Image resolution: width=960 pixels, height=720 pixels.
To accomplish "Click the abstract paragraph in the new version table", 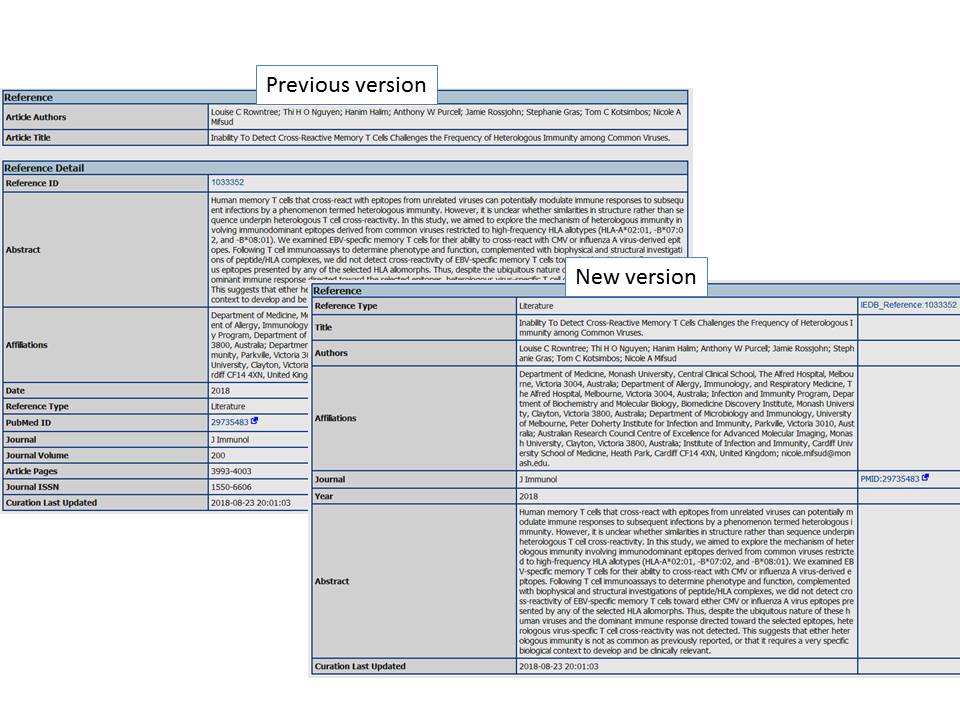I will tap(686, 582).
